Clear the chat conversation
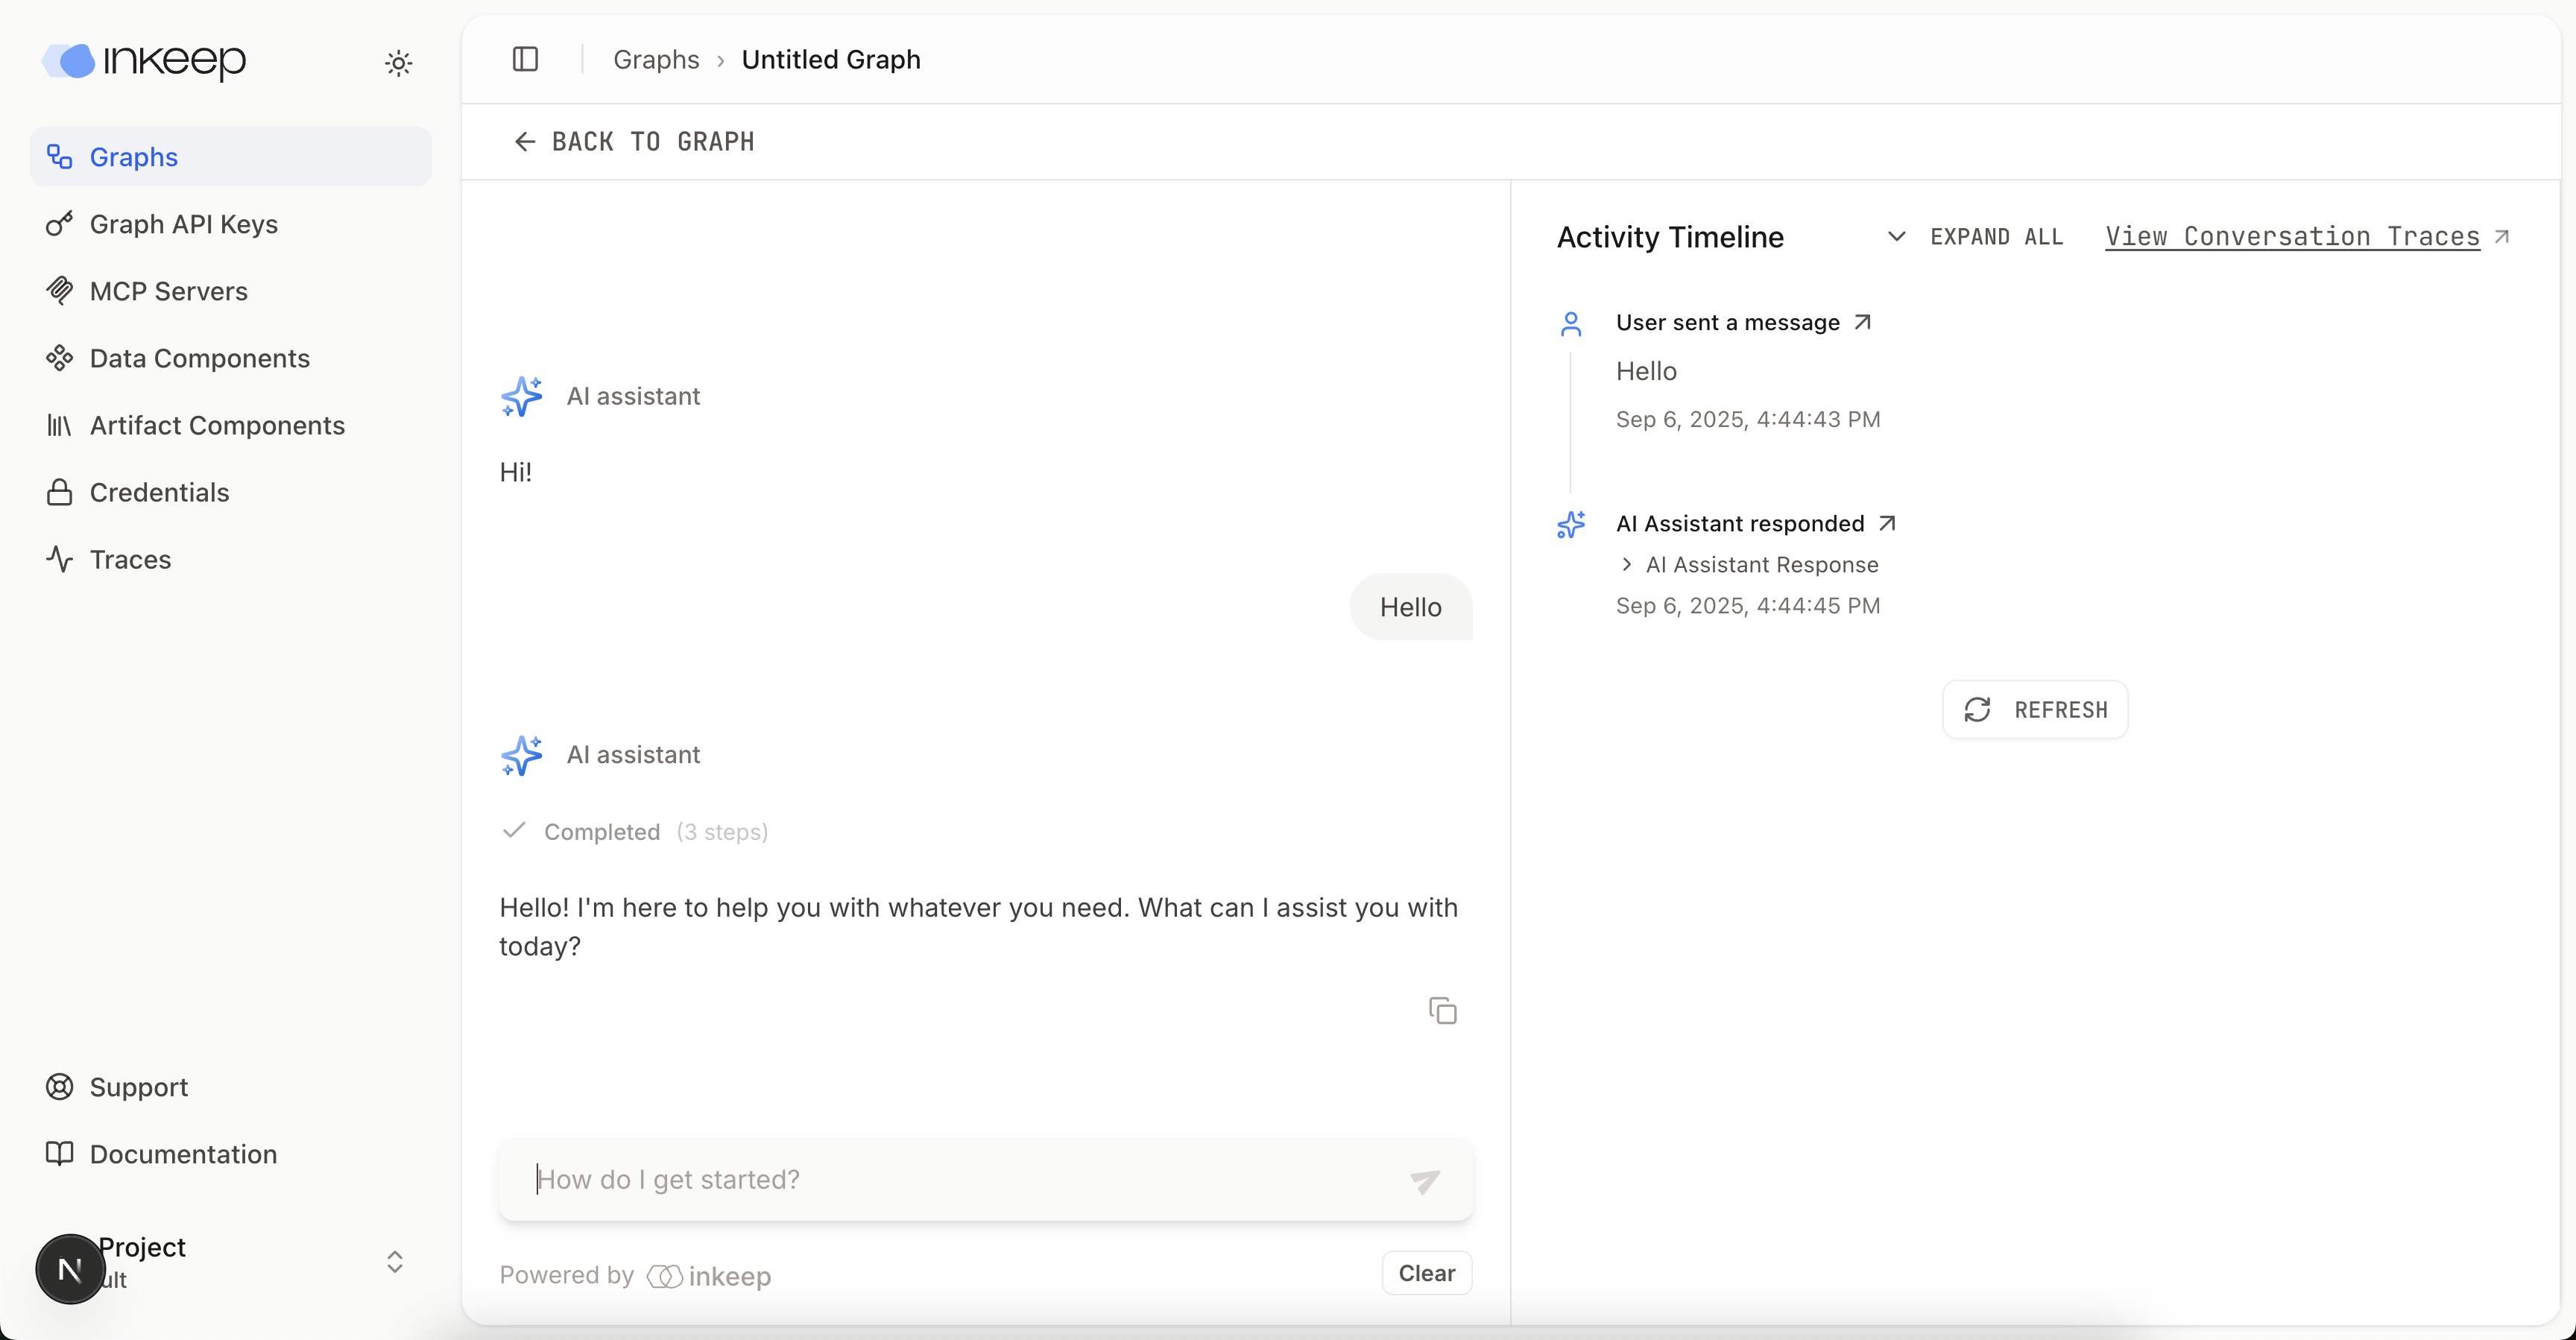2576x1340 pixels. coord(1426,1272)
